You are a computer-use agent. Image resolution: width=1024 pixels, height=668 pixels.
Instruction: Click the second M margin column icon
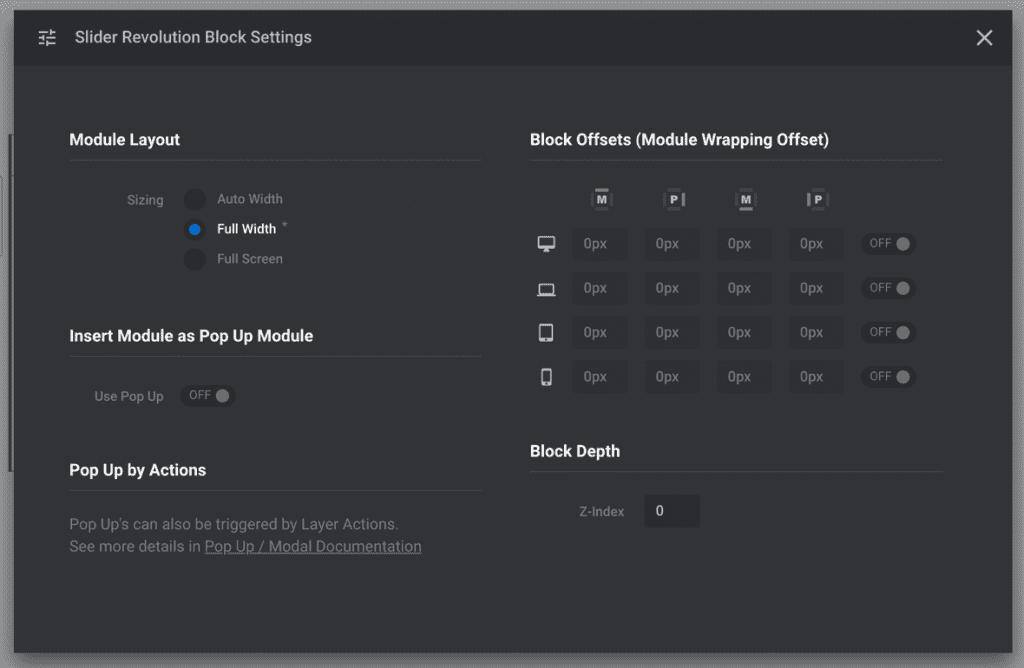[746, 200]
